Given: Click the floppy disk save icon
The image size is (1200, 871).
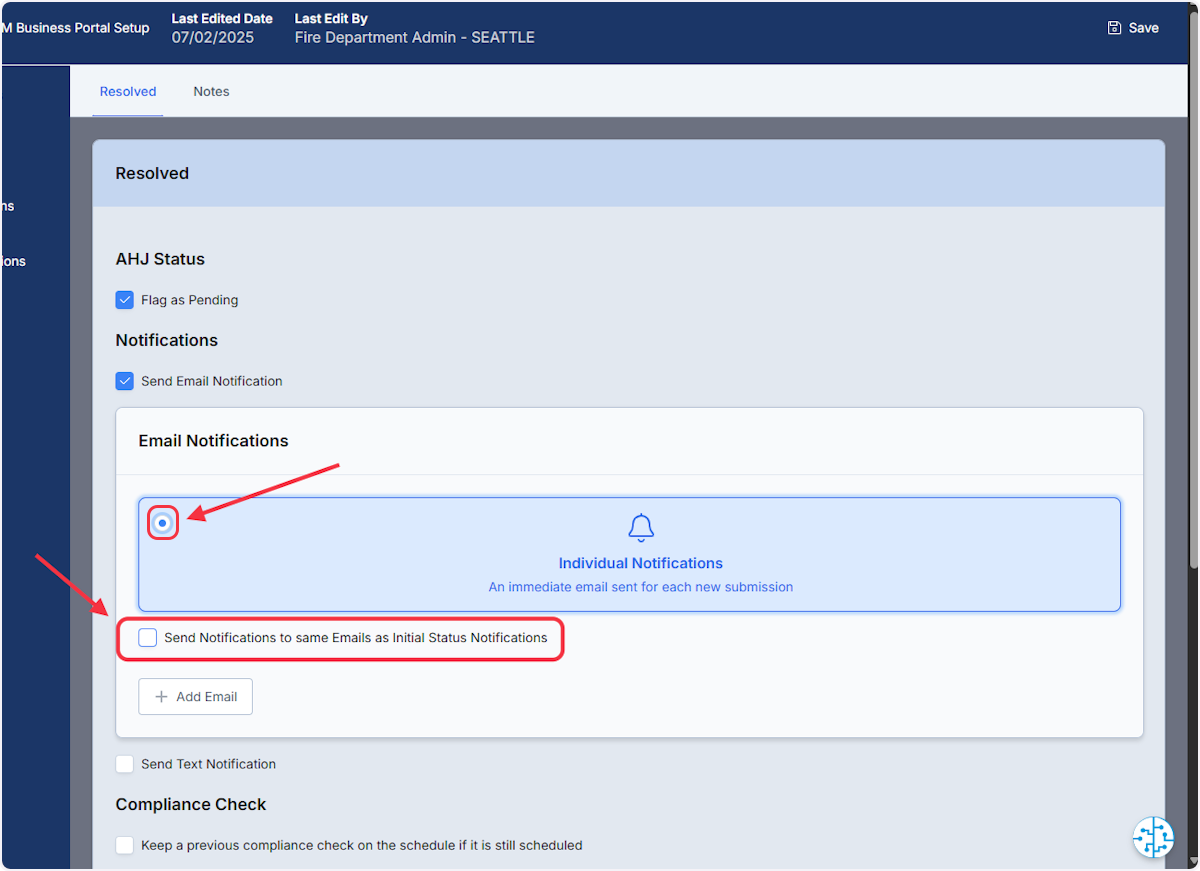Looking at the screenshot, I should (x=1114, y=28).
